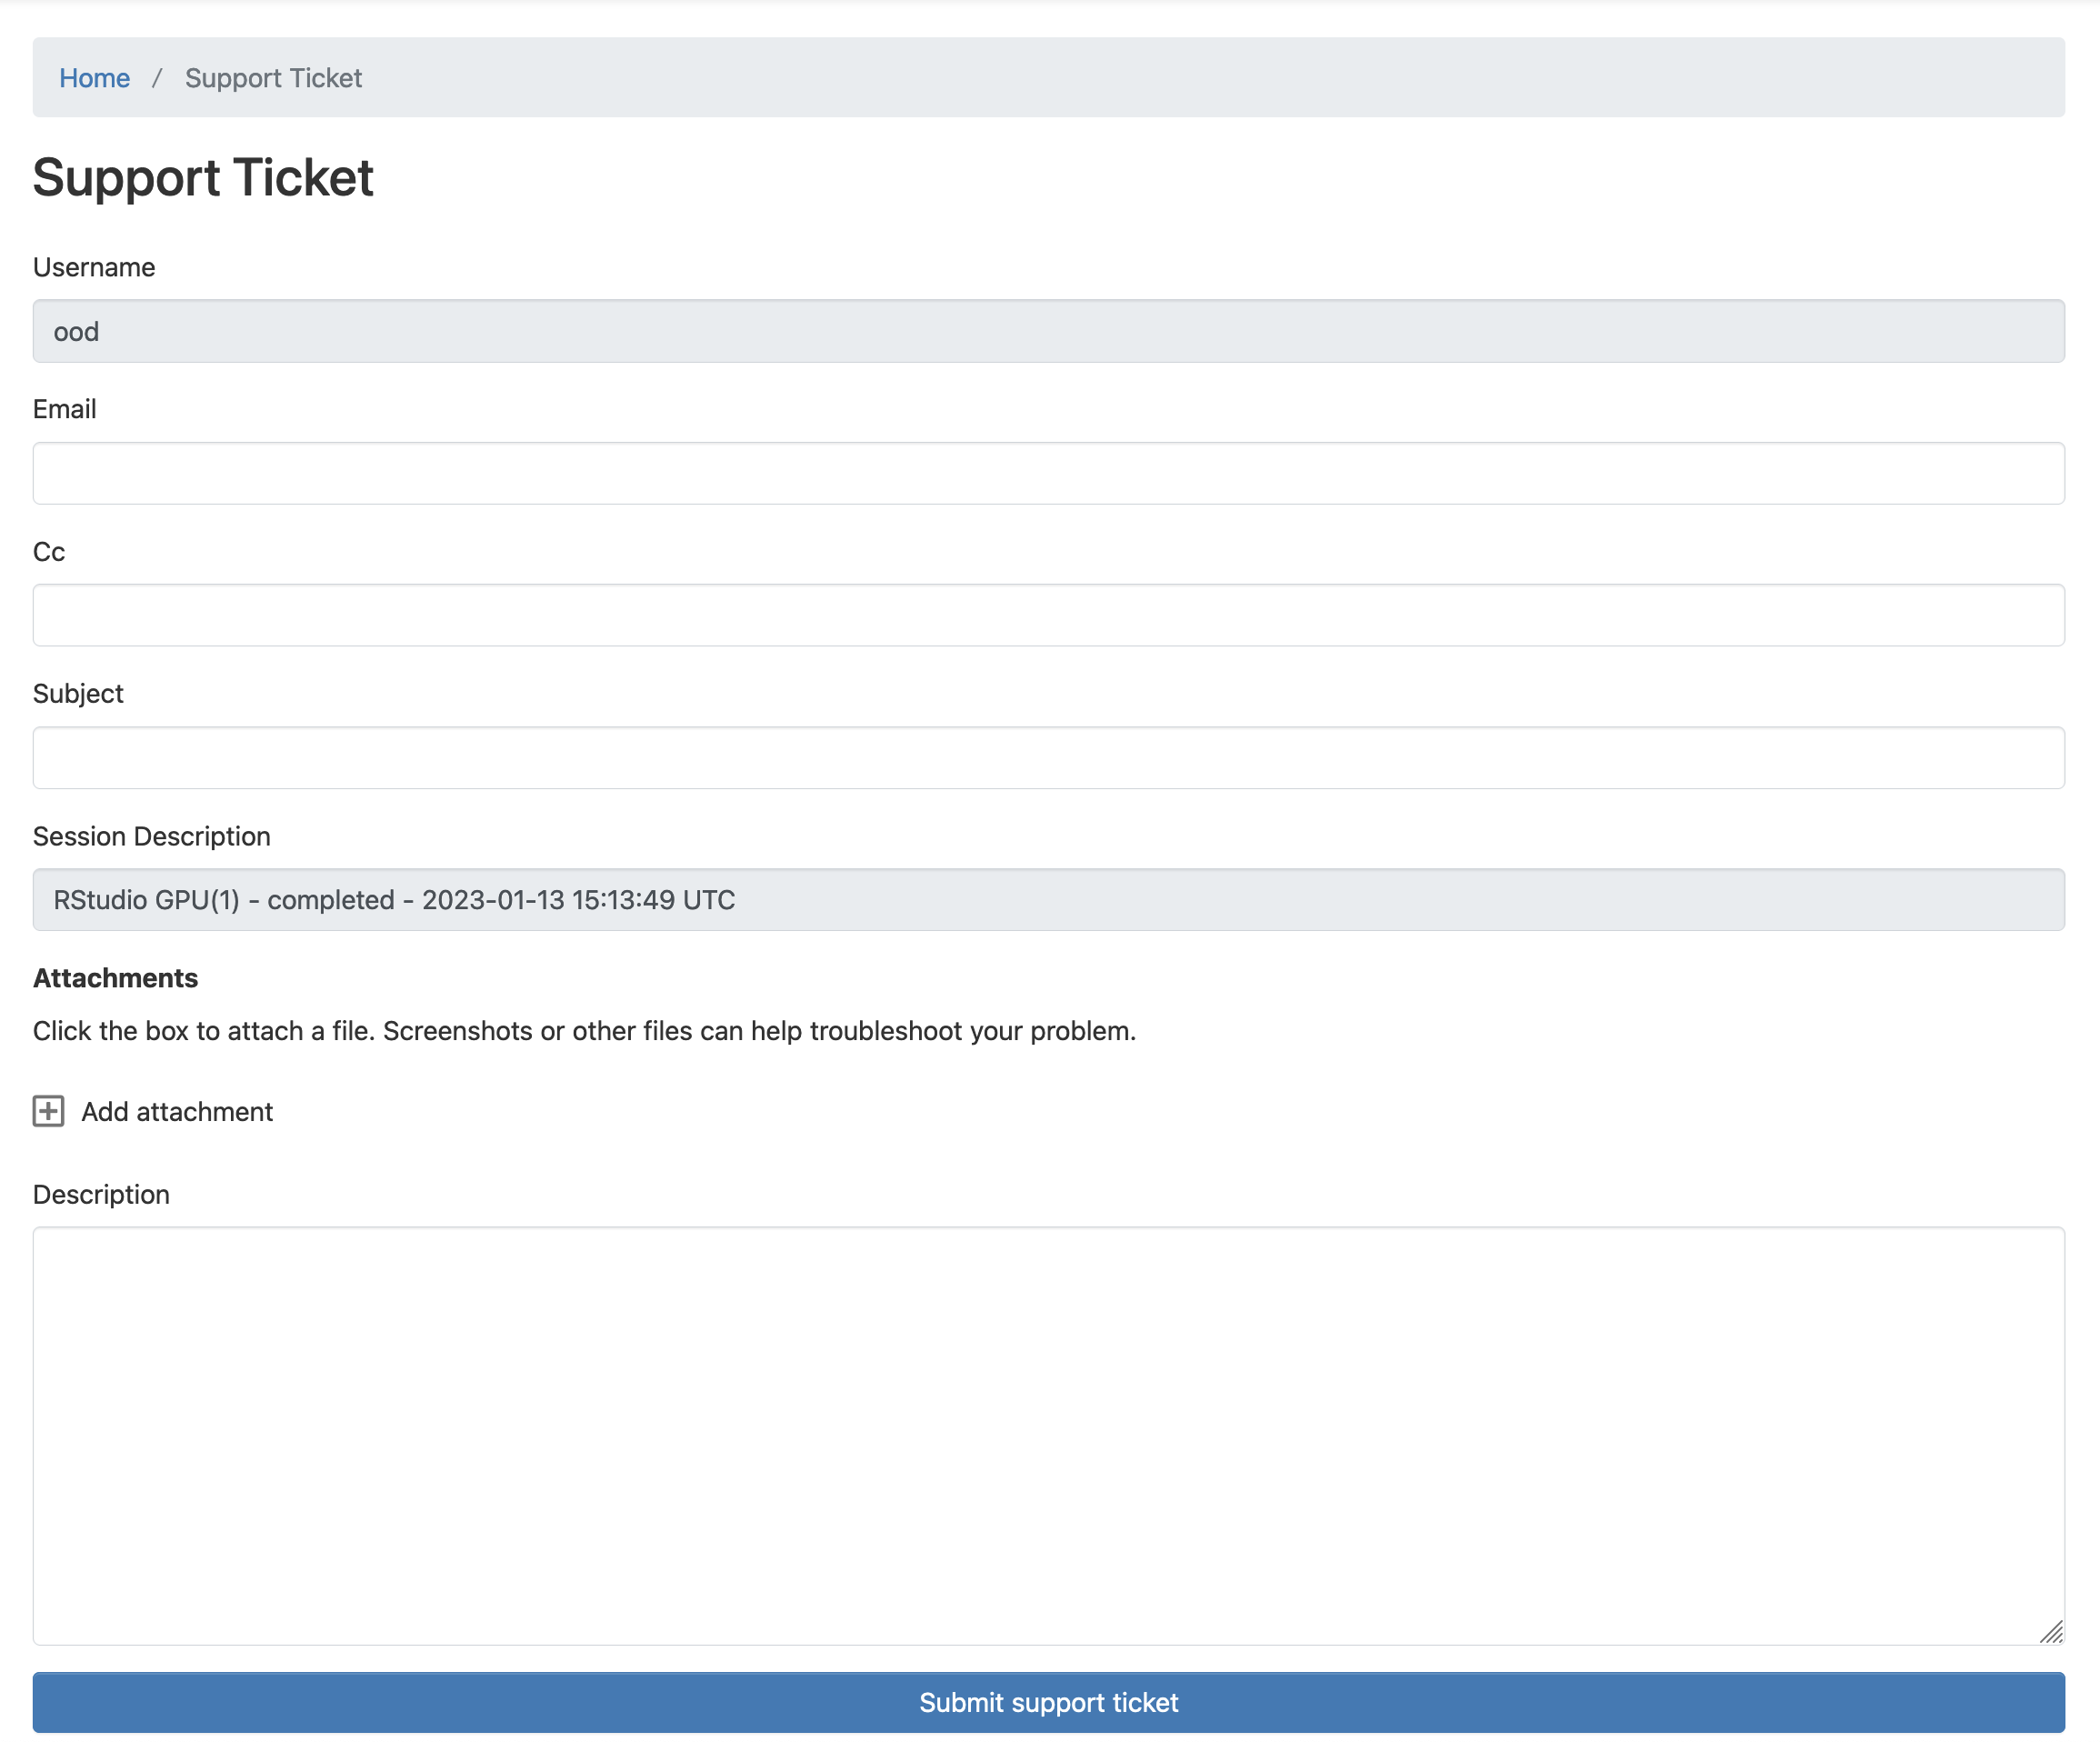Focus the Cc input field
Viewport: 2100px width, 1742px height.
click(1048, 615)
